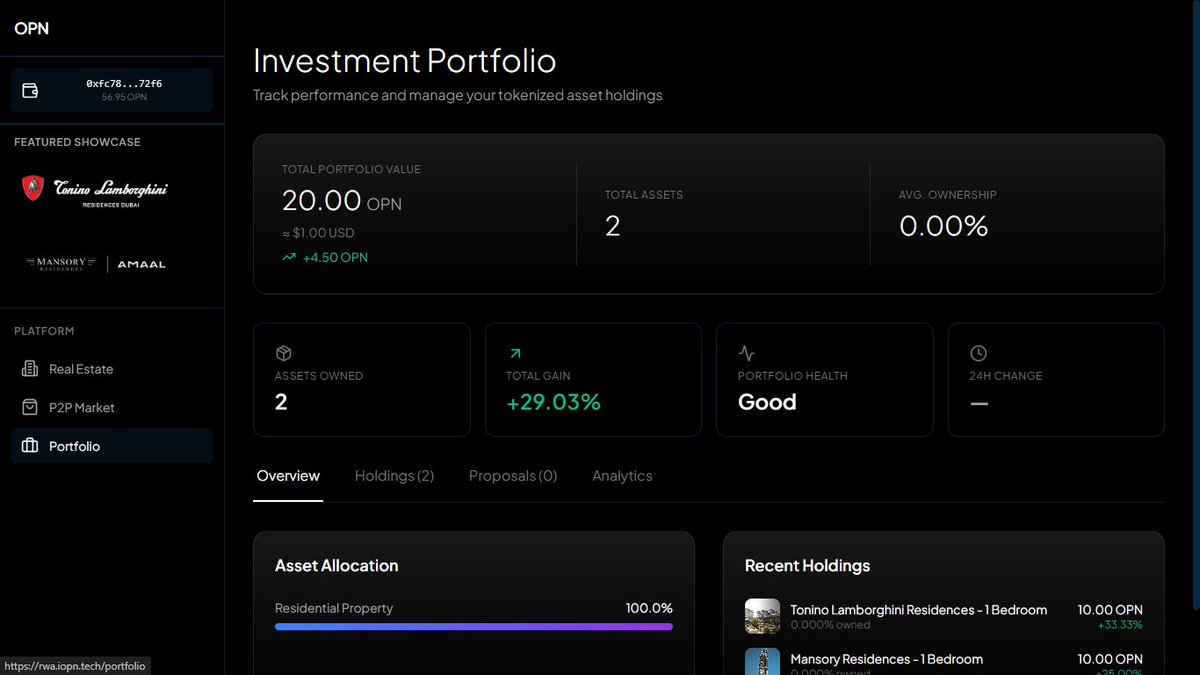Click the +4.50 OPN gain text
This screenshot has height=675, width=1200.
coord(335,257)
